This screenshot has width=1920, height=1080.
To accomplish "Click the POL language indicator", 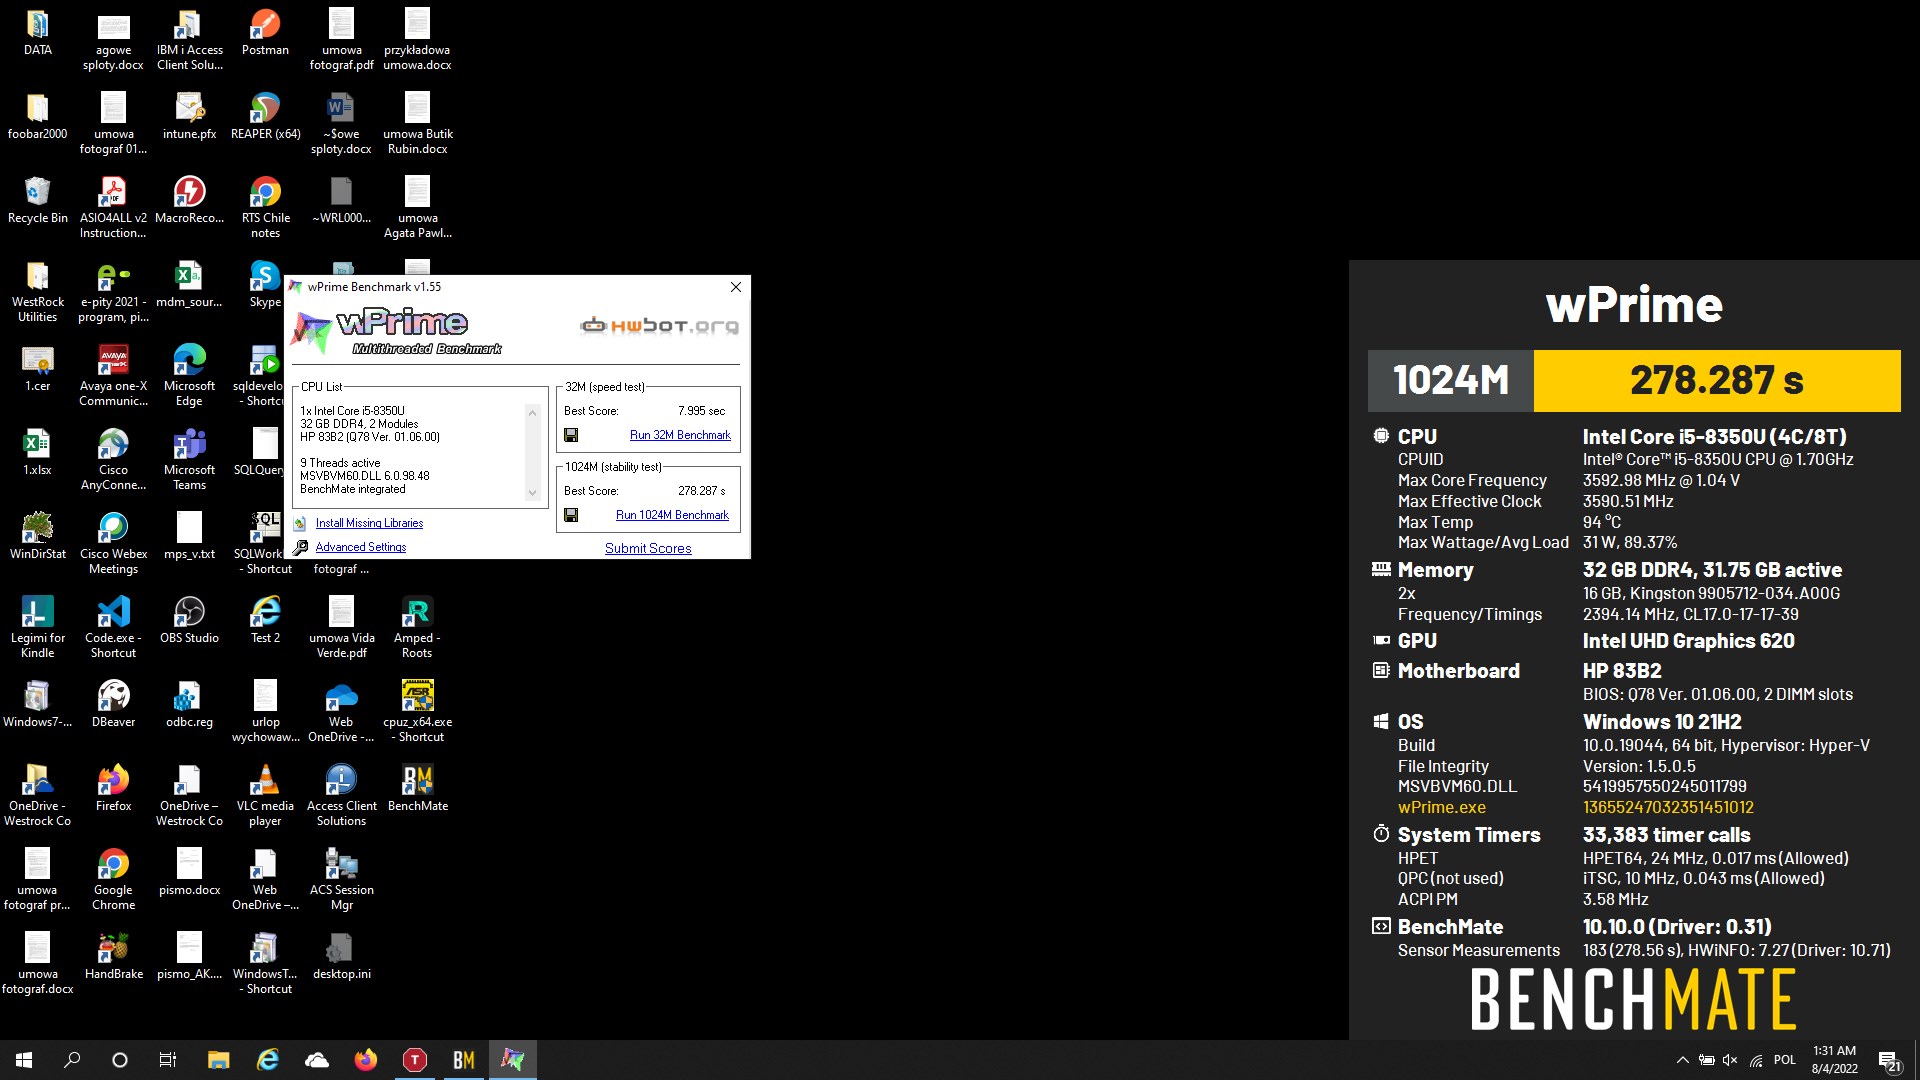I will pyautogui.click(x=1785, y=1060).
